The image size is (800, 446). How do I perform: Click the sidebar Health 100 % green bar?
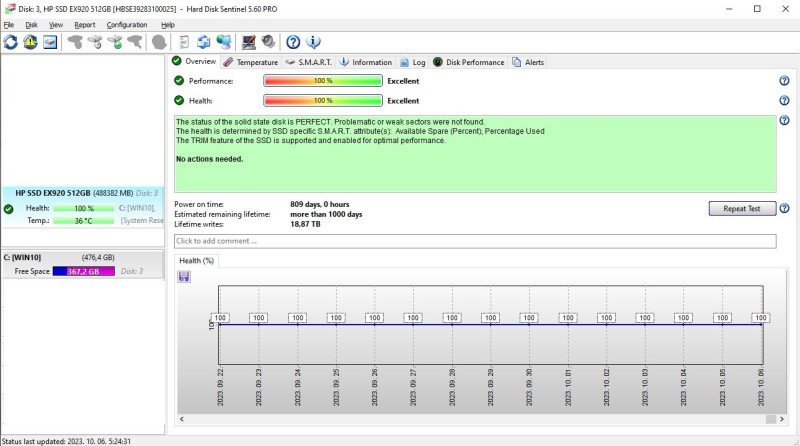point(84,208)
